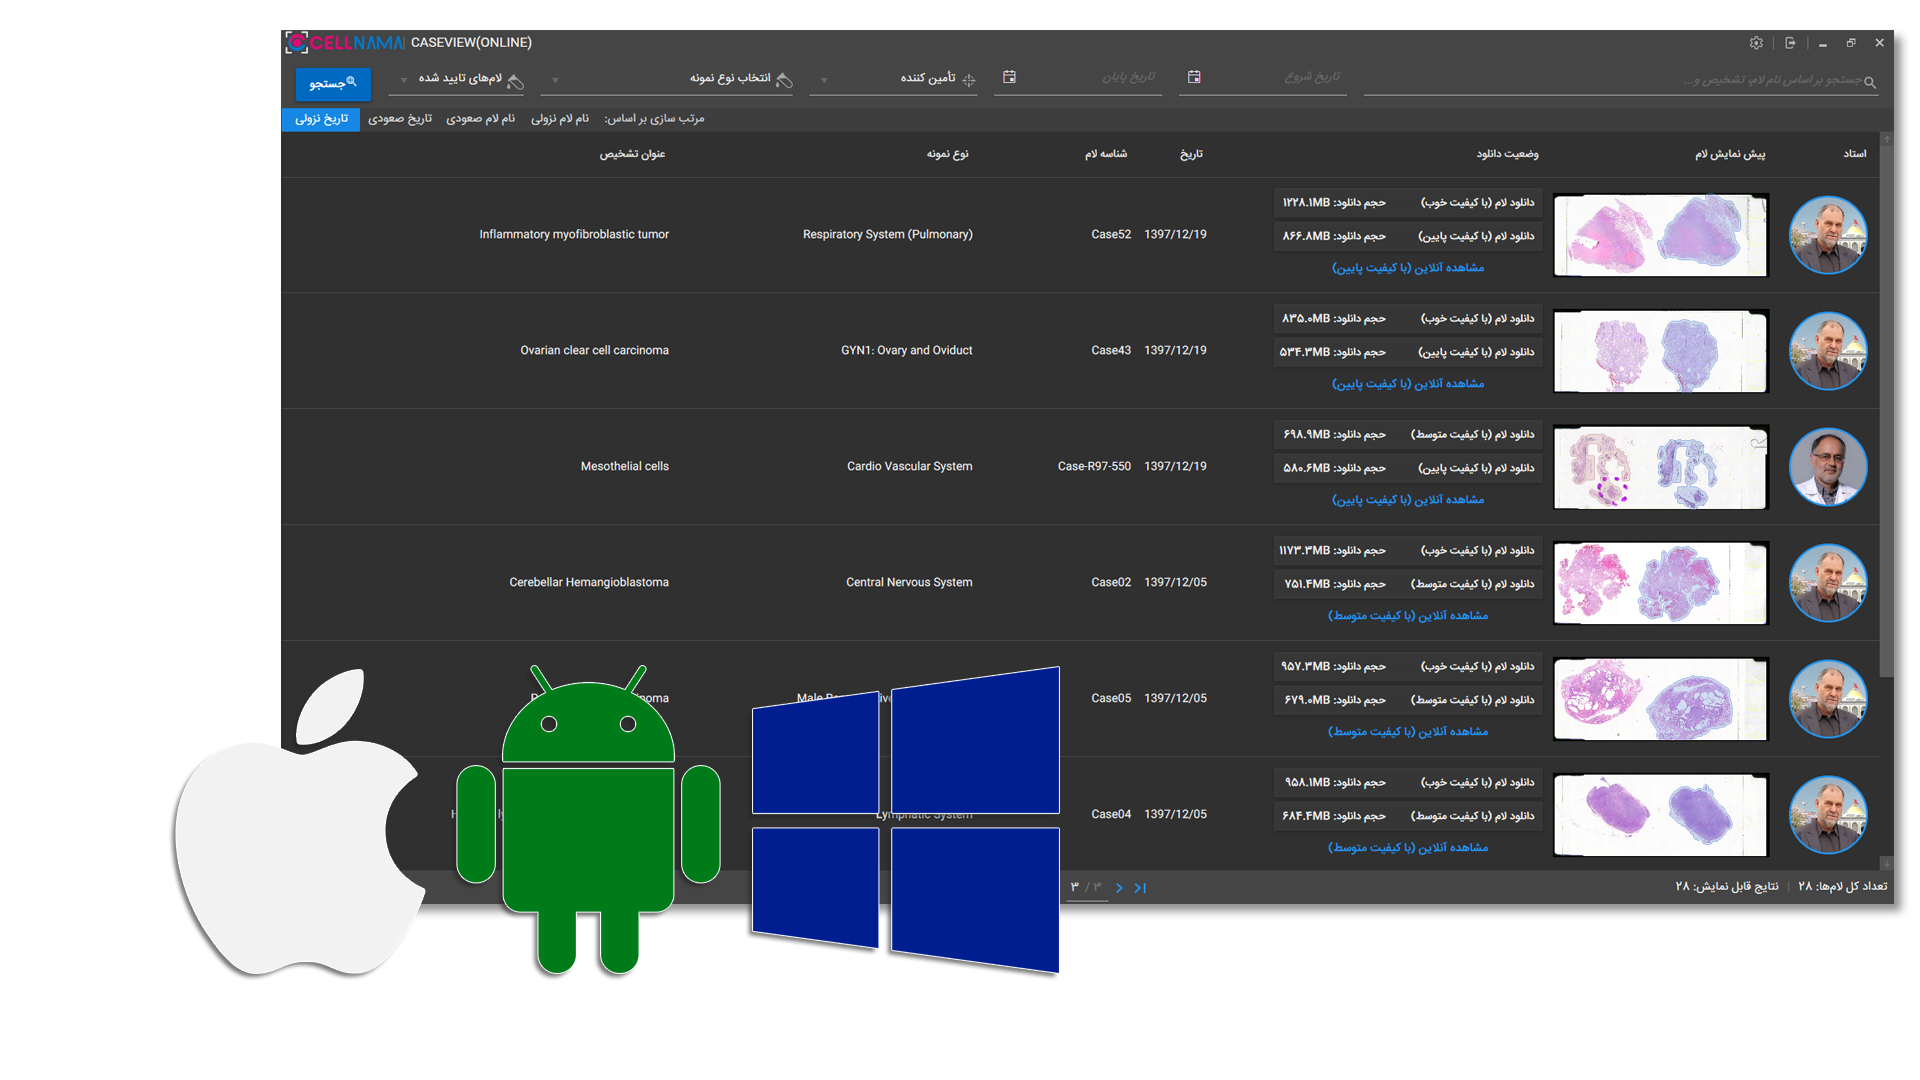Image resolution: width=1920 pixels, height=1080 pixels.
Task: Download Case02 slide, good quality 1173.3MB
Action: point(1407,551)
